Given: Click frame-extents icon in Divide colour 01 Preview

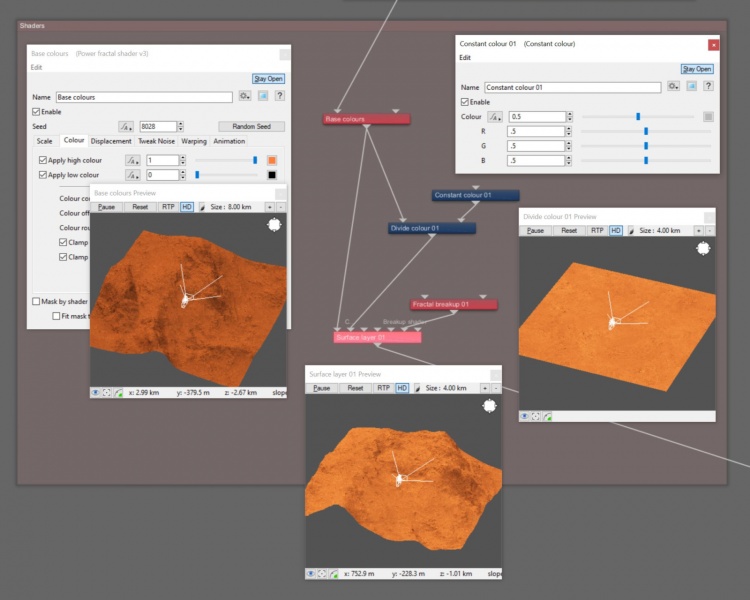Looking at the screenshot, I should (x=536, y=416).
